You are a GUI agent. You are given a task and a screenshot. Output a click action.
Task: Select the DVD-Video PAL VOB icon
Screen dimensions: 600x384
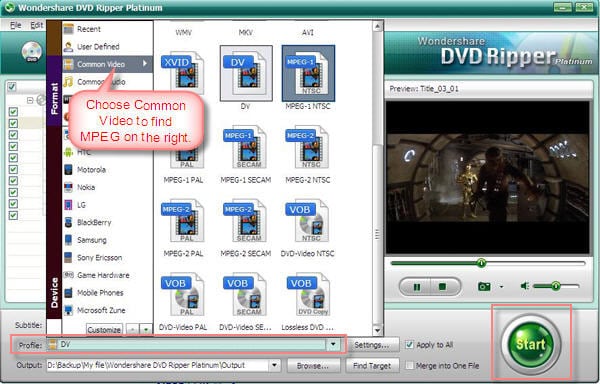point(183,295)
